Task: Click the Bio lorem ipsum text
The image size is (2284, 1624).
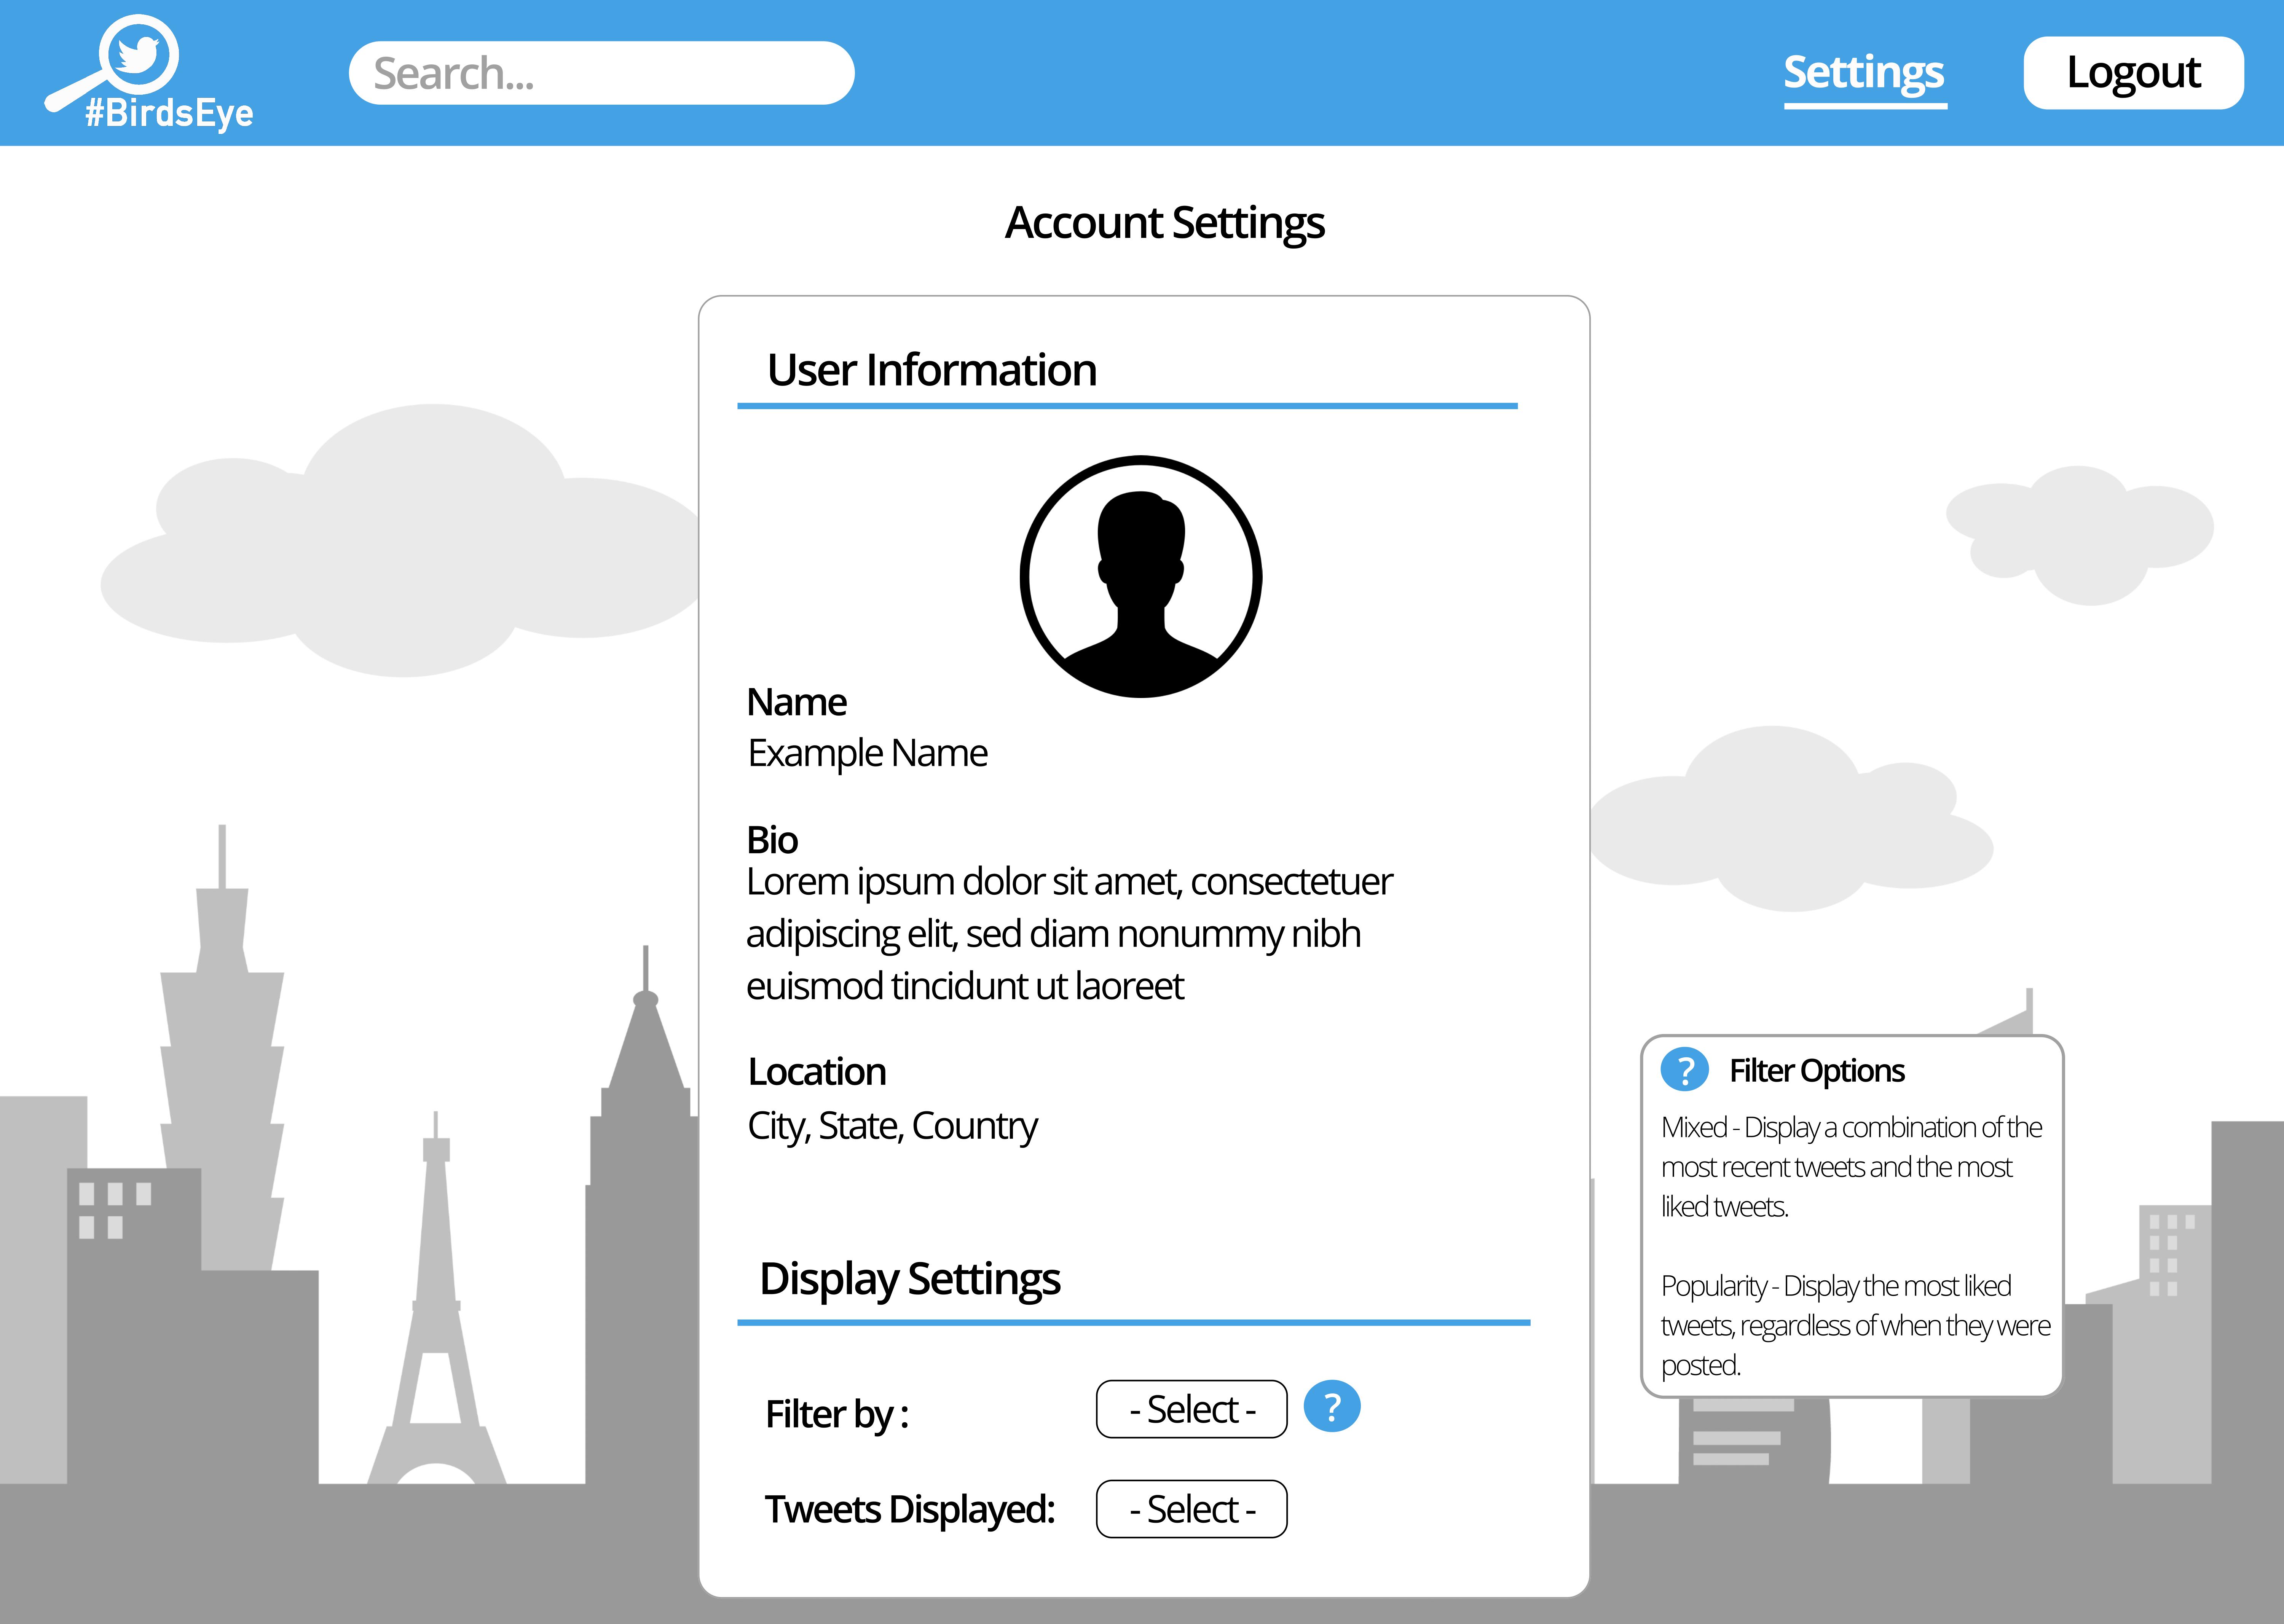Action: [1068, 933]
